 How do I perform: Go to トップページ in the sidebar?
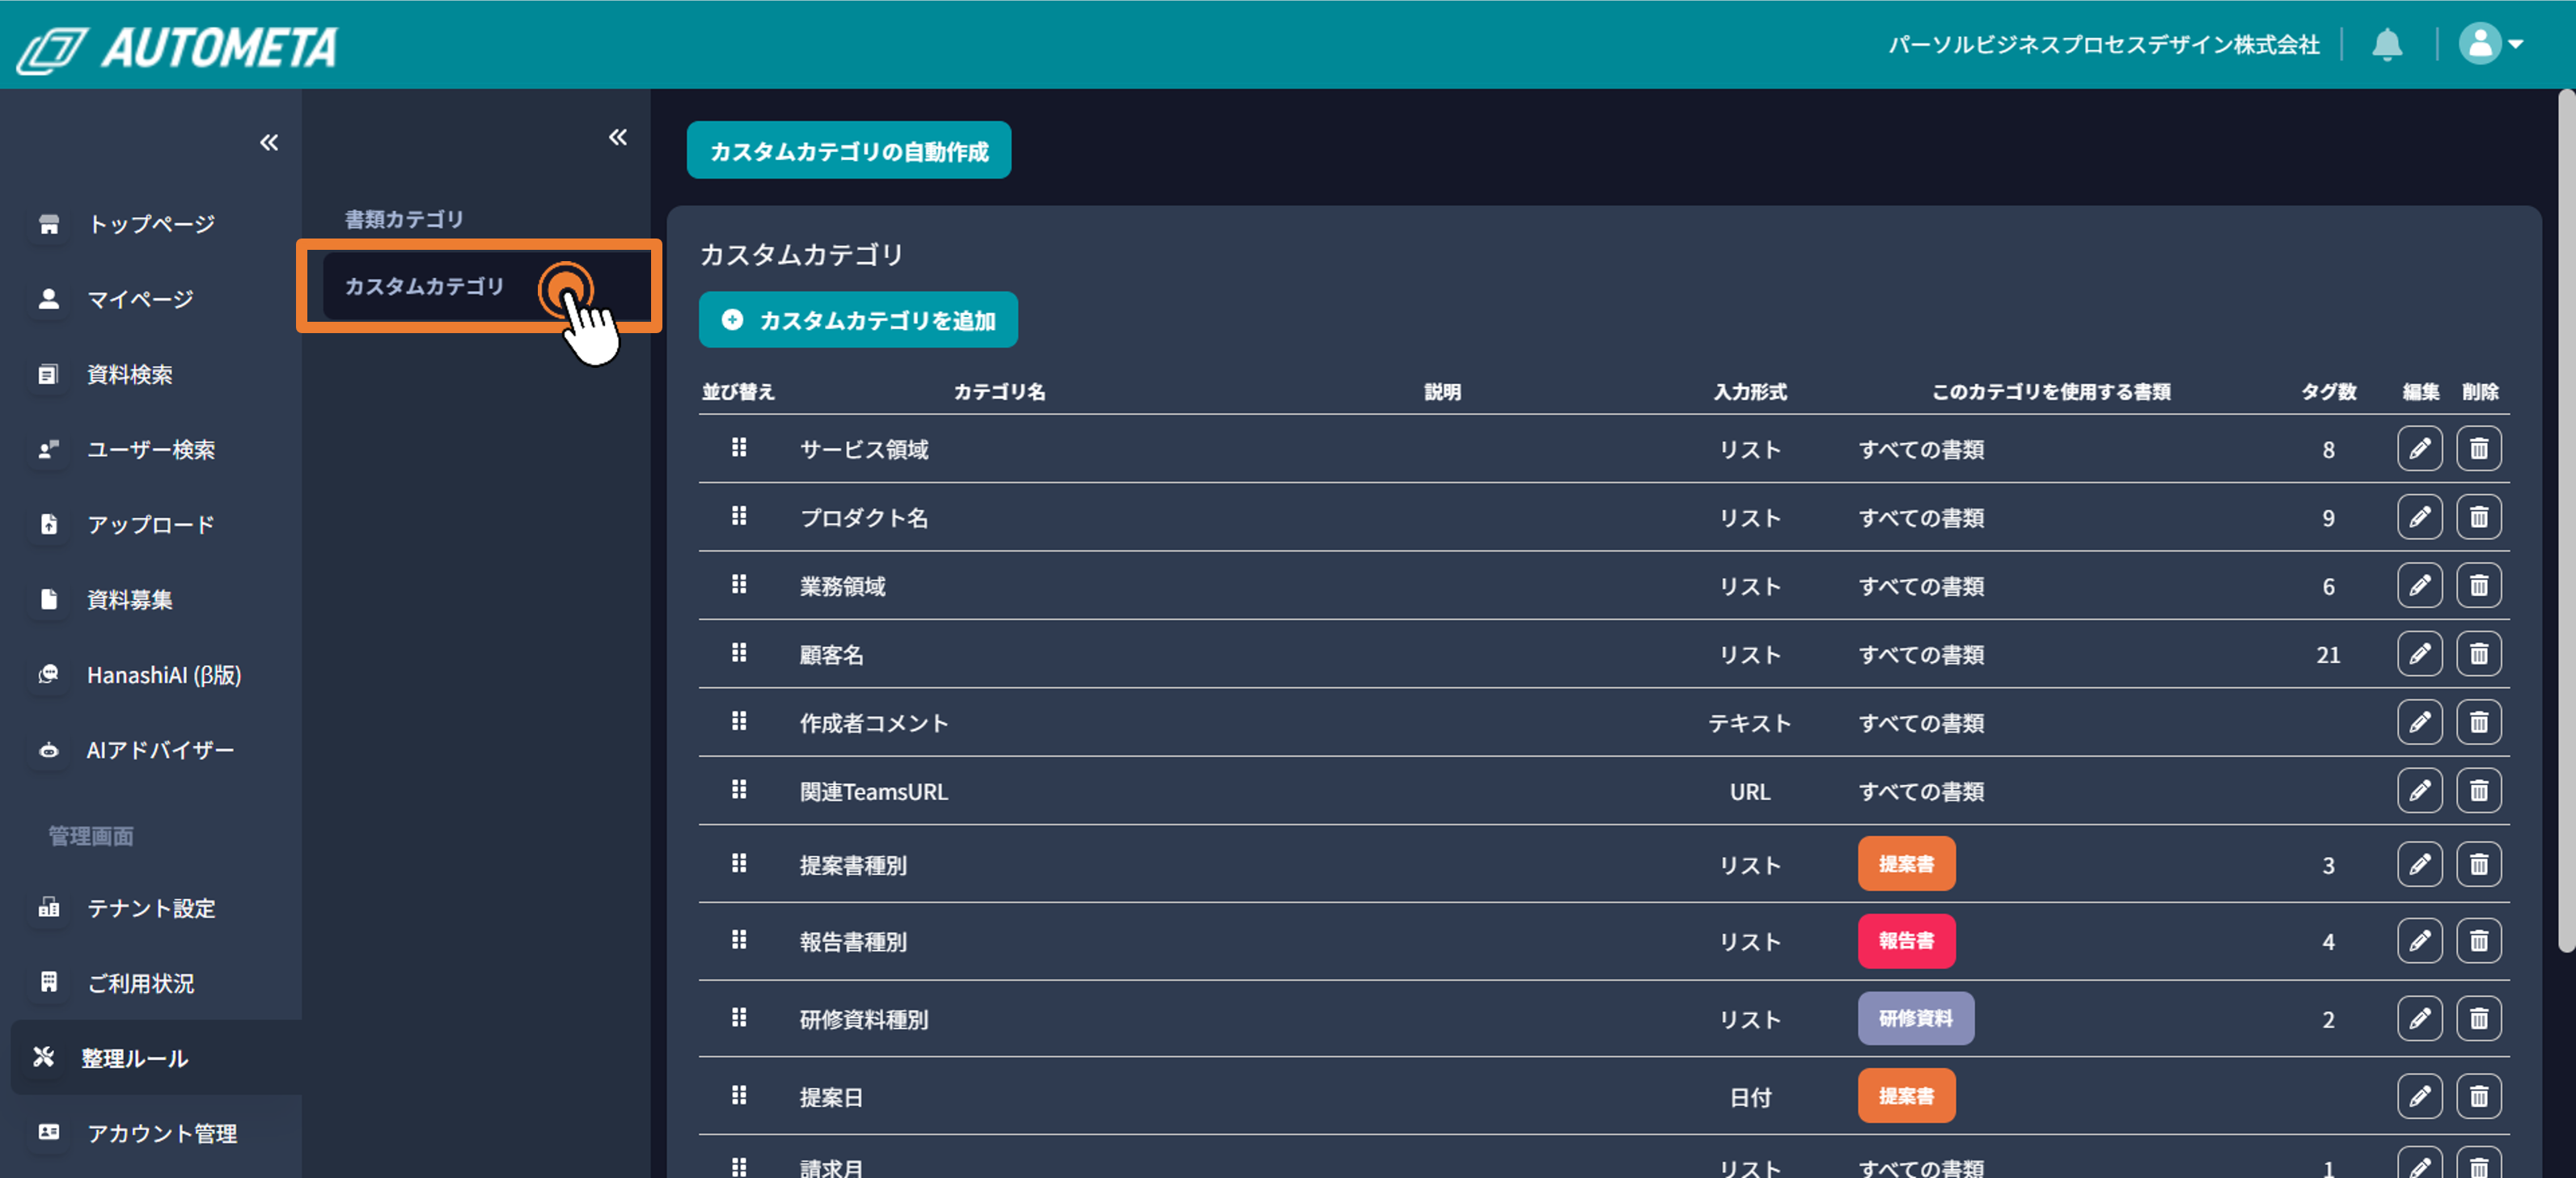(151, 224)
